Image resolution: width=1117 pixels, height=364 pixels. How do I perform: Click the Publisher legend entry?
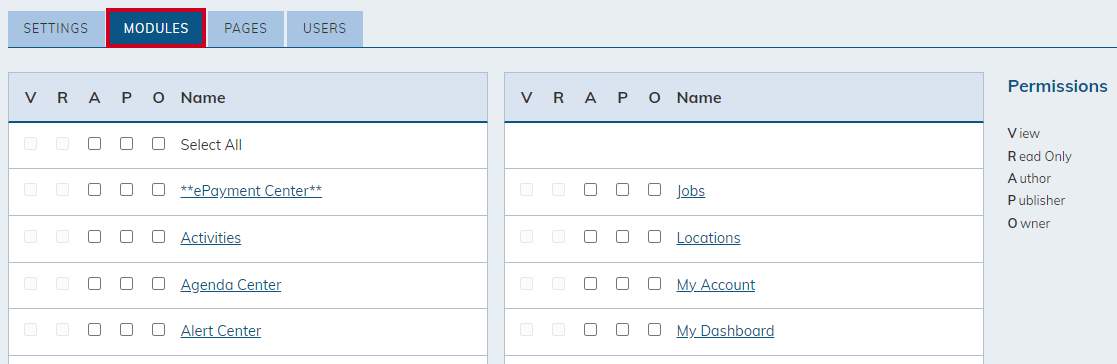point(1036,200)
